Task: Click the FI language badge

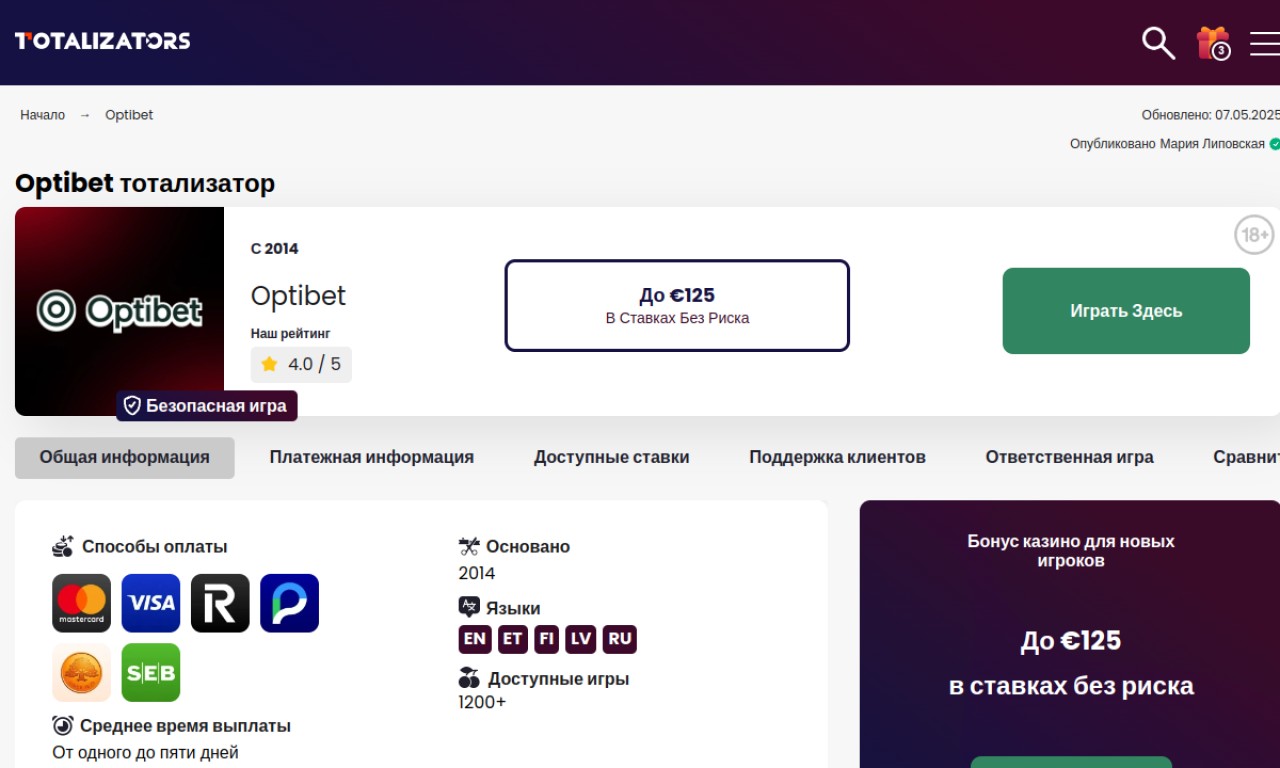Action: pyautogui.click(x=546, y=639)
